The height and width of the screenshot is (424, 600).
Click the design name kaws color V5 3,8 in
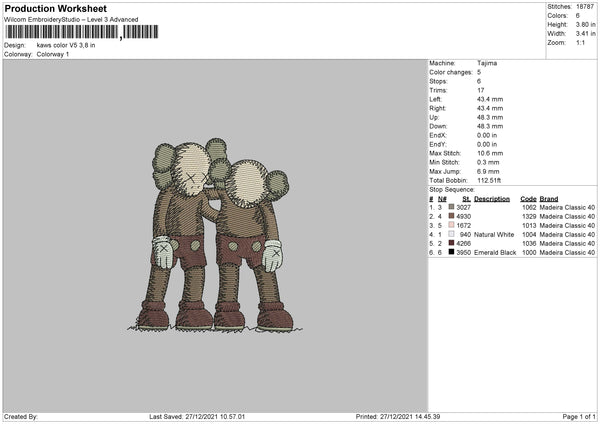point(66,45)
